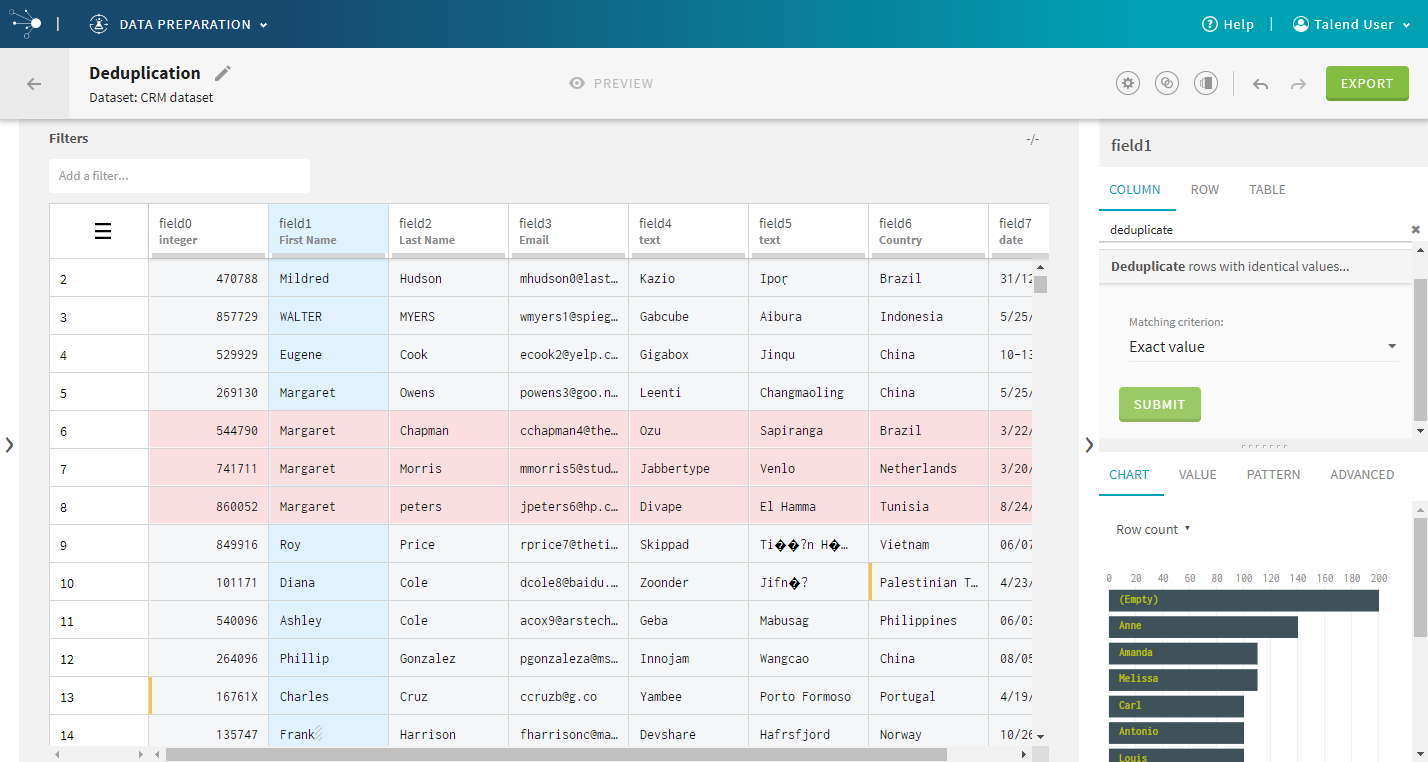The image size is (1428, 762).
Task: Toggle the column display icon beside lookup
Action: 1206,84
